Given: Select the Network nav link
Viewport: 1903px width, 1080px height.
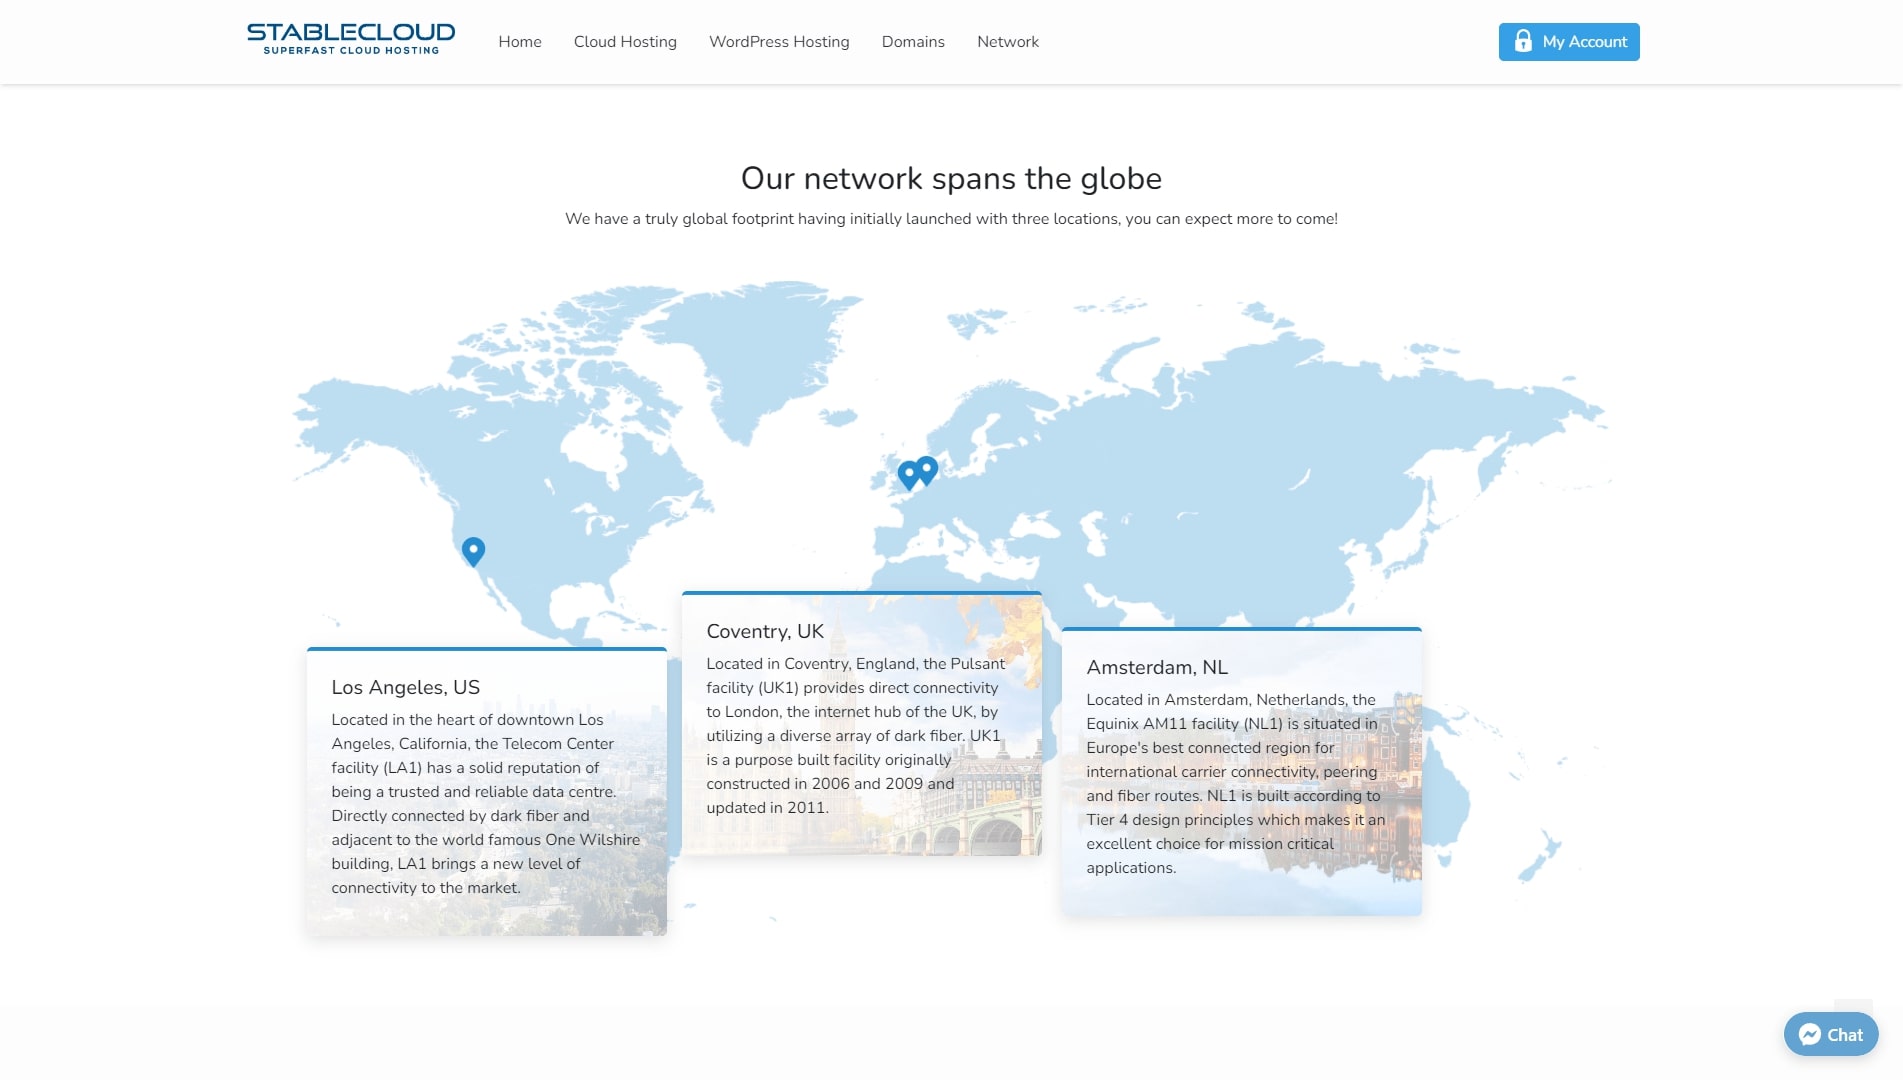Looking at the screenshot, I should (x=1008, y=42).
